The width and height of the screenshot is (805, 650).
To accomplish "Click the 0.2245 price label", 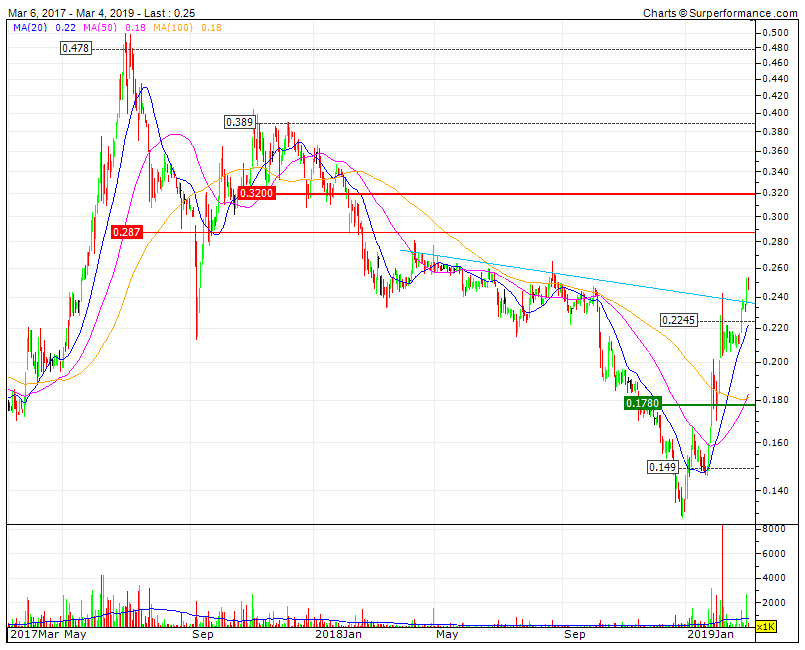I will click(x=679, y=320).
